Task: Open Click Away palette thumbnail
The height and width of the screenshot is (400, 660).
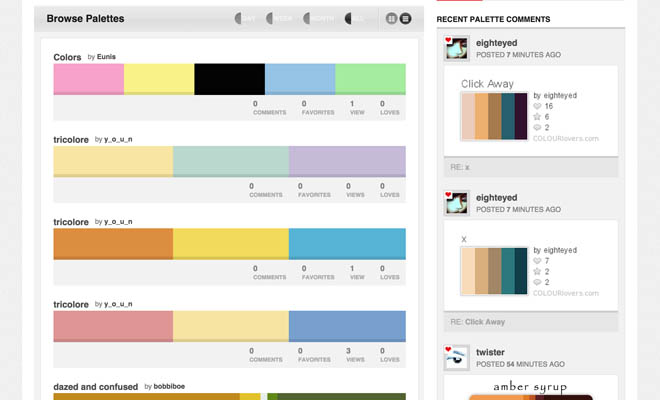Action: [494, 116]
